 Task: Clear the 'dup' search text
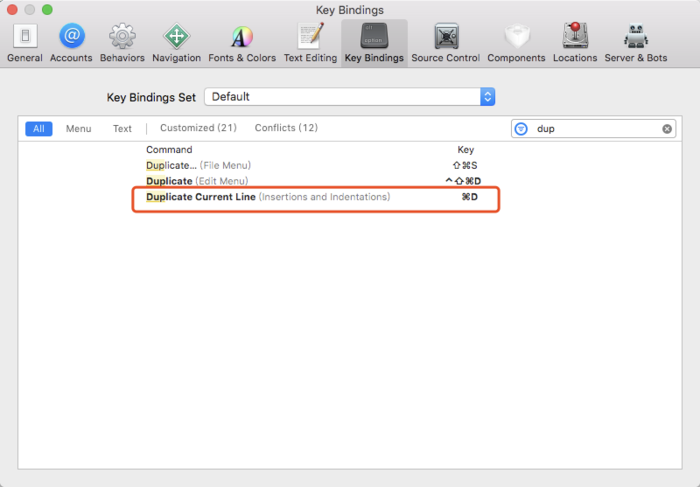point(667,129)
